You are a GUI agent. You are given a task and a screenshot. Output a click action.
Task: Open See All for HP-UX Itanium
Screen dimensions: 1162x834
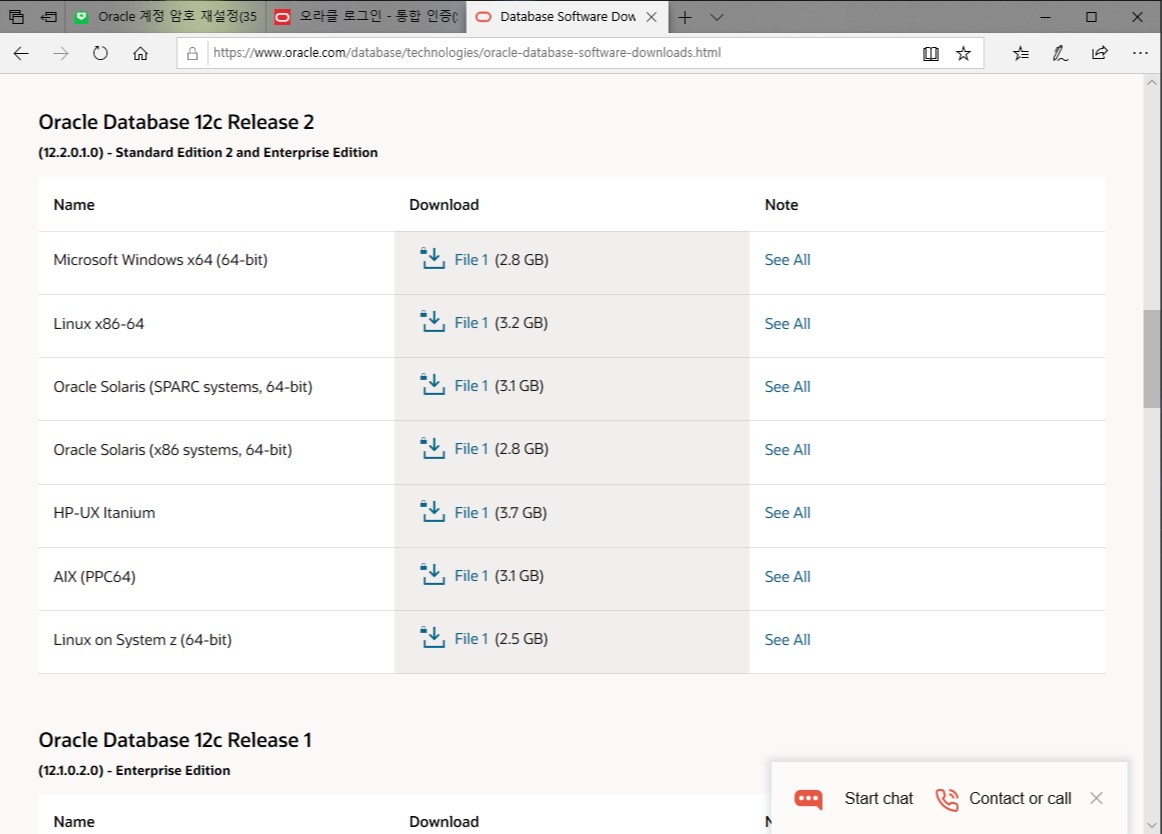(787, 512)
